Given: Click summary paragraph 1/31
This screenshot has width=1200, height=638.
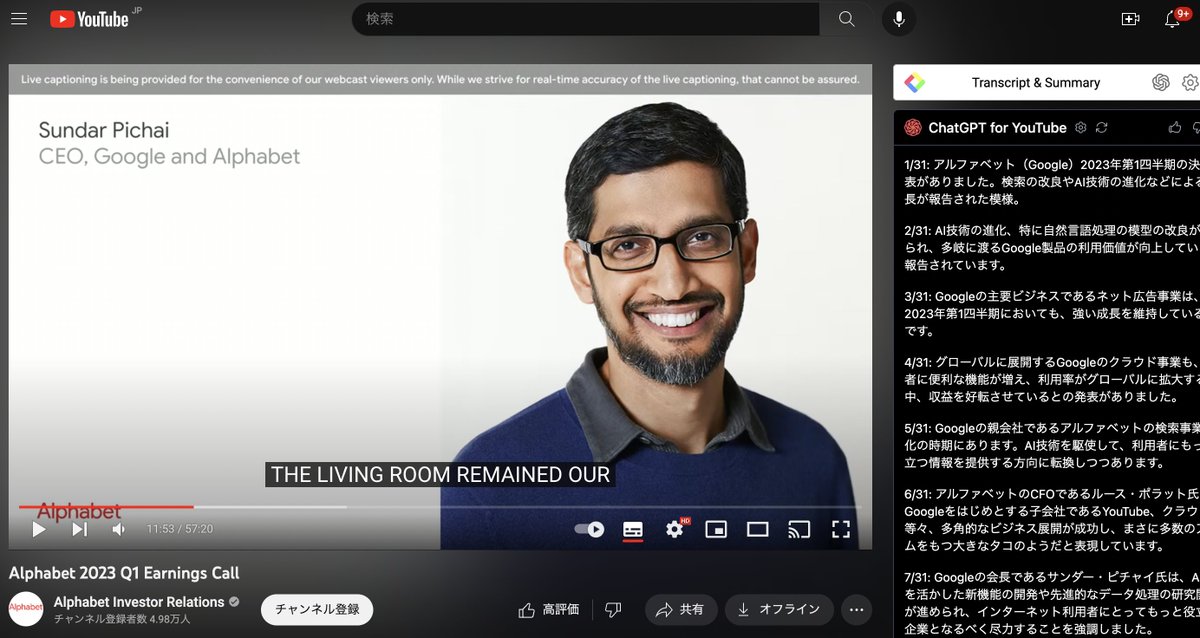Looking at the screenshot, I should [x=1052, y=181].
